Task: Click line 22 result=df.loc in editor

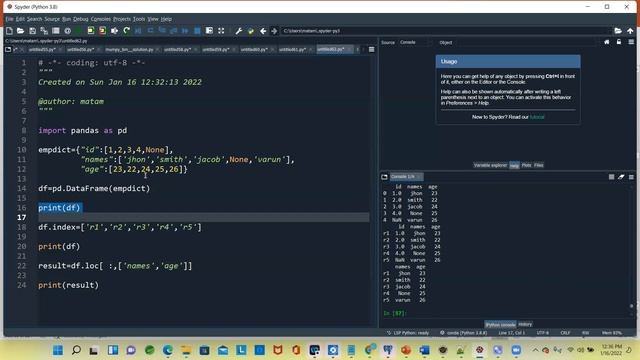Action: 115,266
